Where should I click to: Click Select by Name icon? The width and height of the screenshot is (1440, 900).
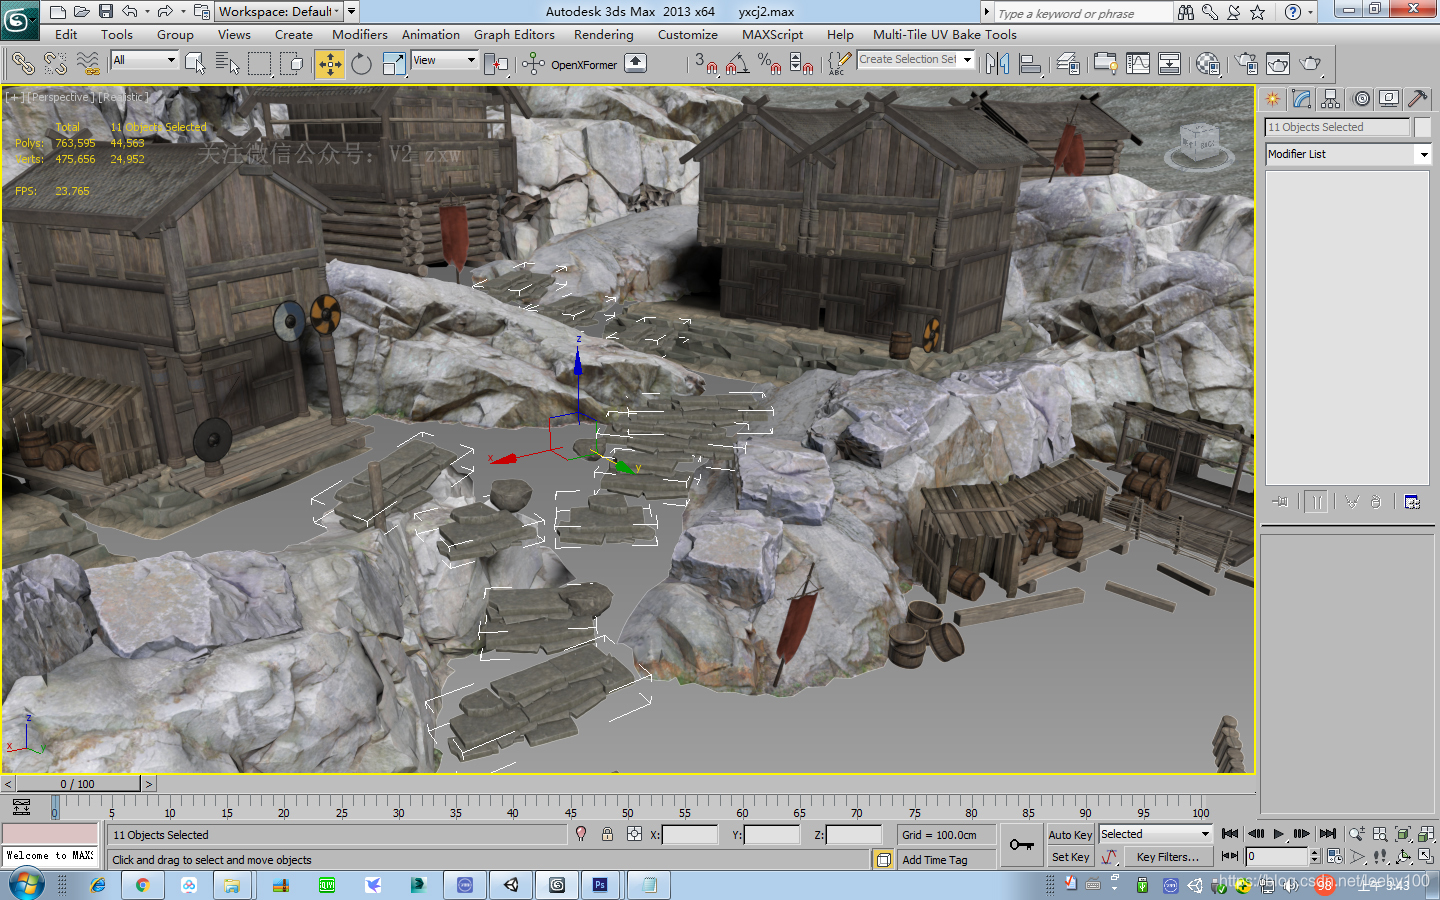pos(227,64)
